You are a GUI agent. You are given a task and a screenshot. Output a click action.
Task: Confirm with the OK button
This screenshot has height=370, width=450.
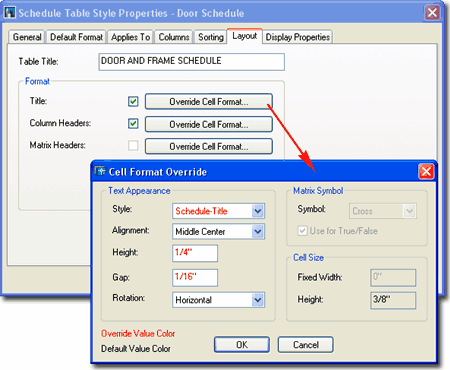pos(242,344)
